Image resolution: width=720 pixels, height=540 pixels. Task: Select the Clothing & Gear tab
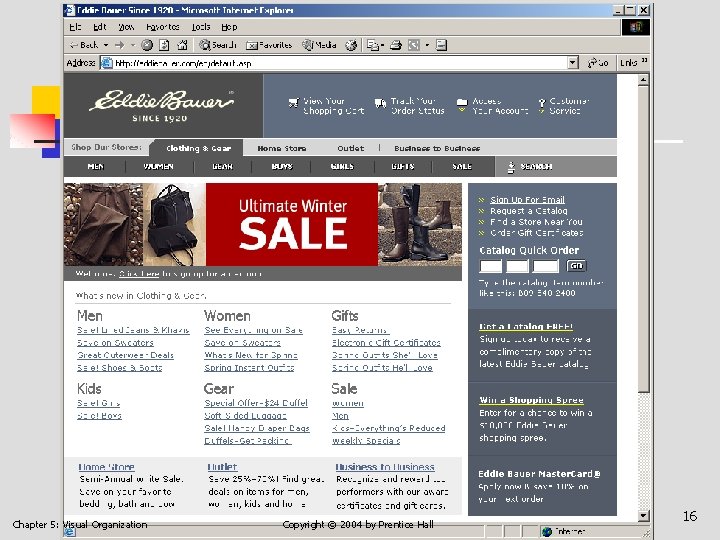click(198, 148)
